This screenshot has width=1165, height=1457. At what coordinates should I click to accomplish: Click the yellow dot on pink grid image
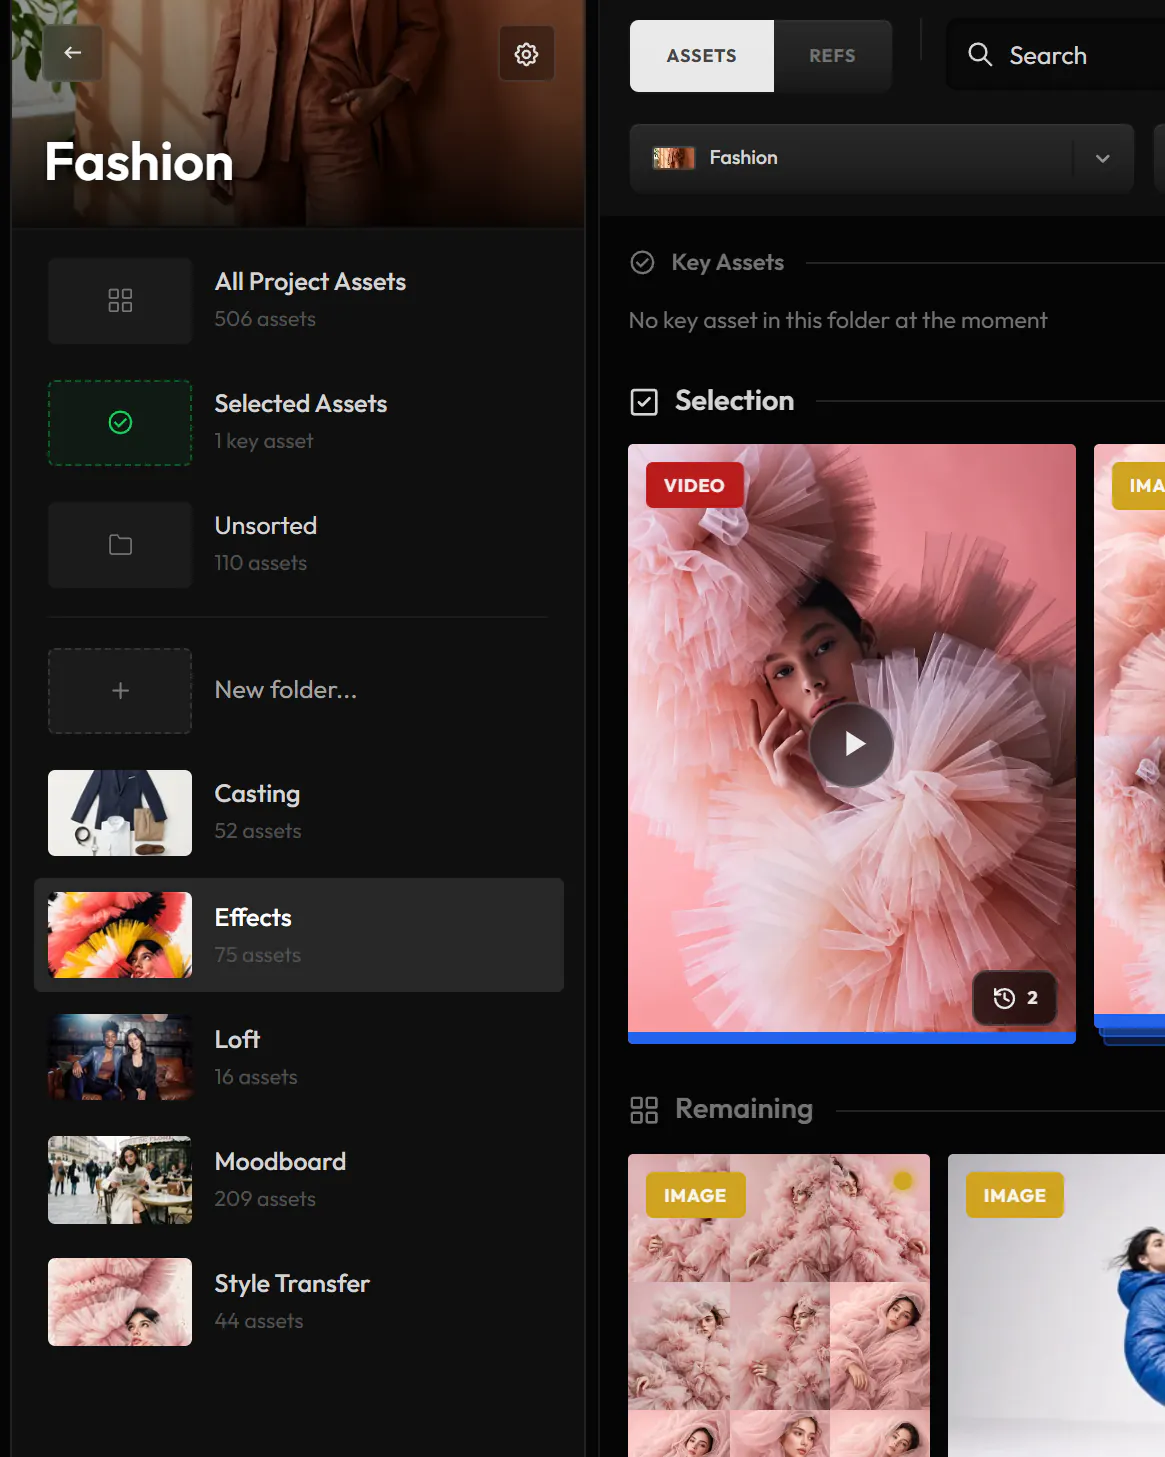[903, 1181]
